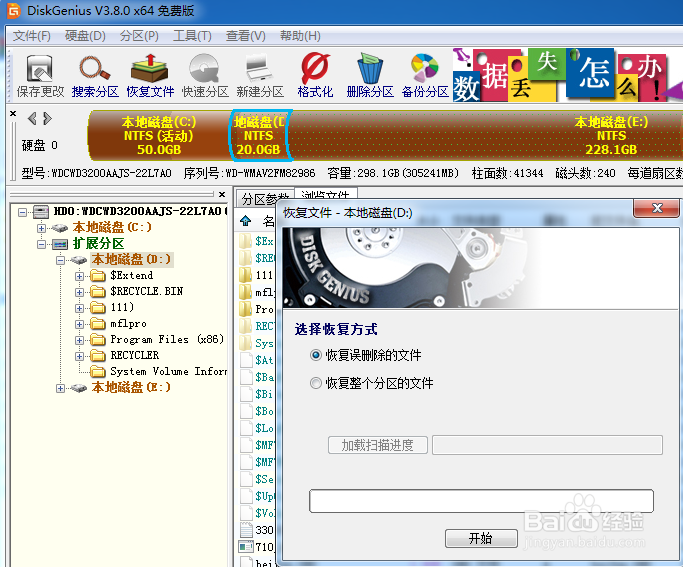Viewport: 683px width, 567px height.
Task: Click the New Partition (新建分区) icon
Action: [x=260, y=76]
